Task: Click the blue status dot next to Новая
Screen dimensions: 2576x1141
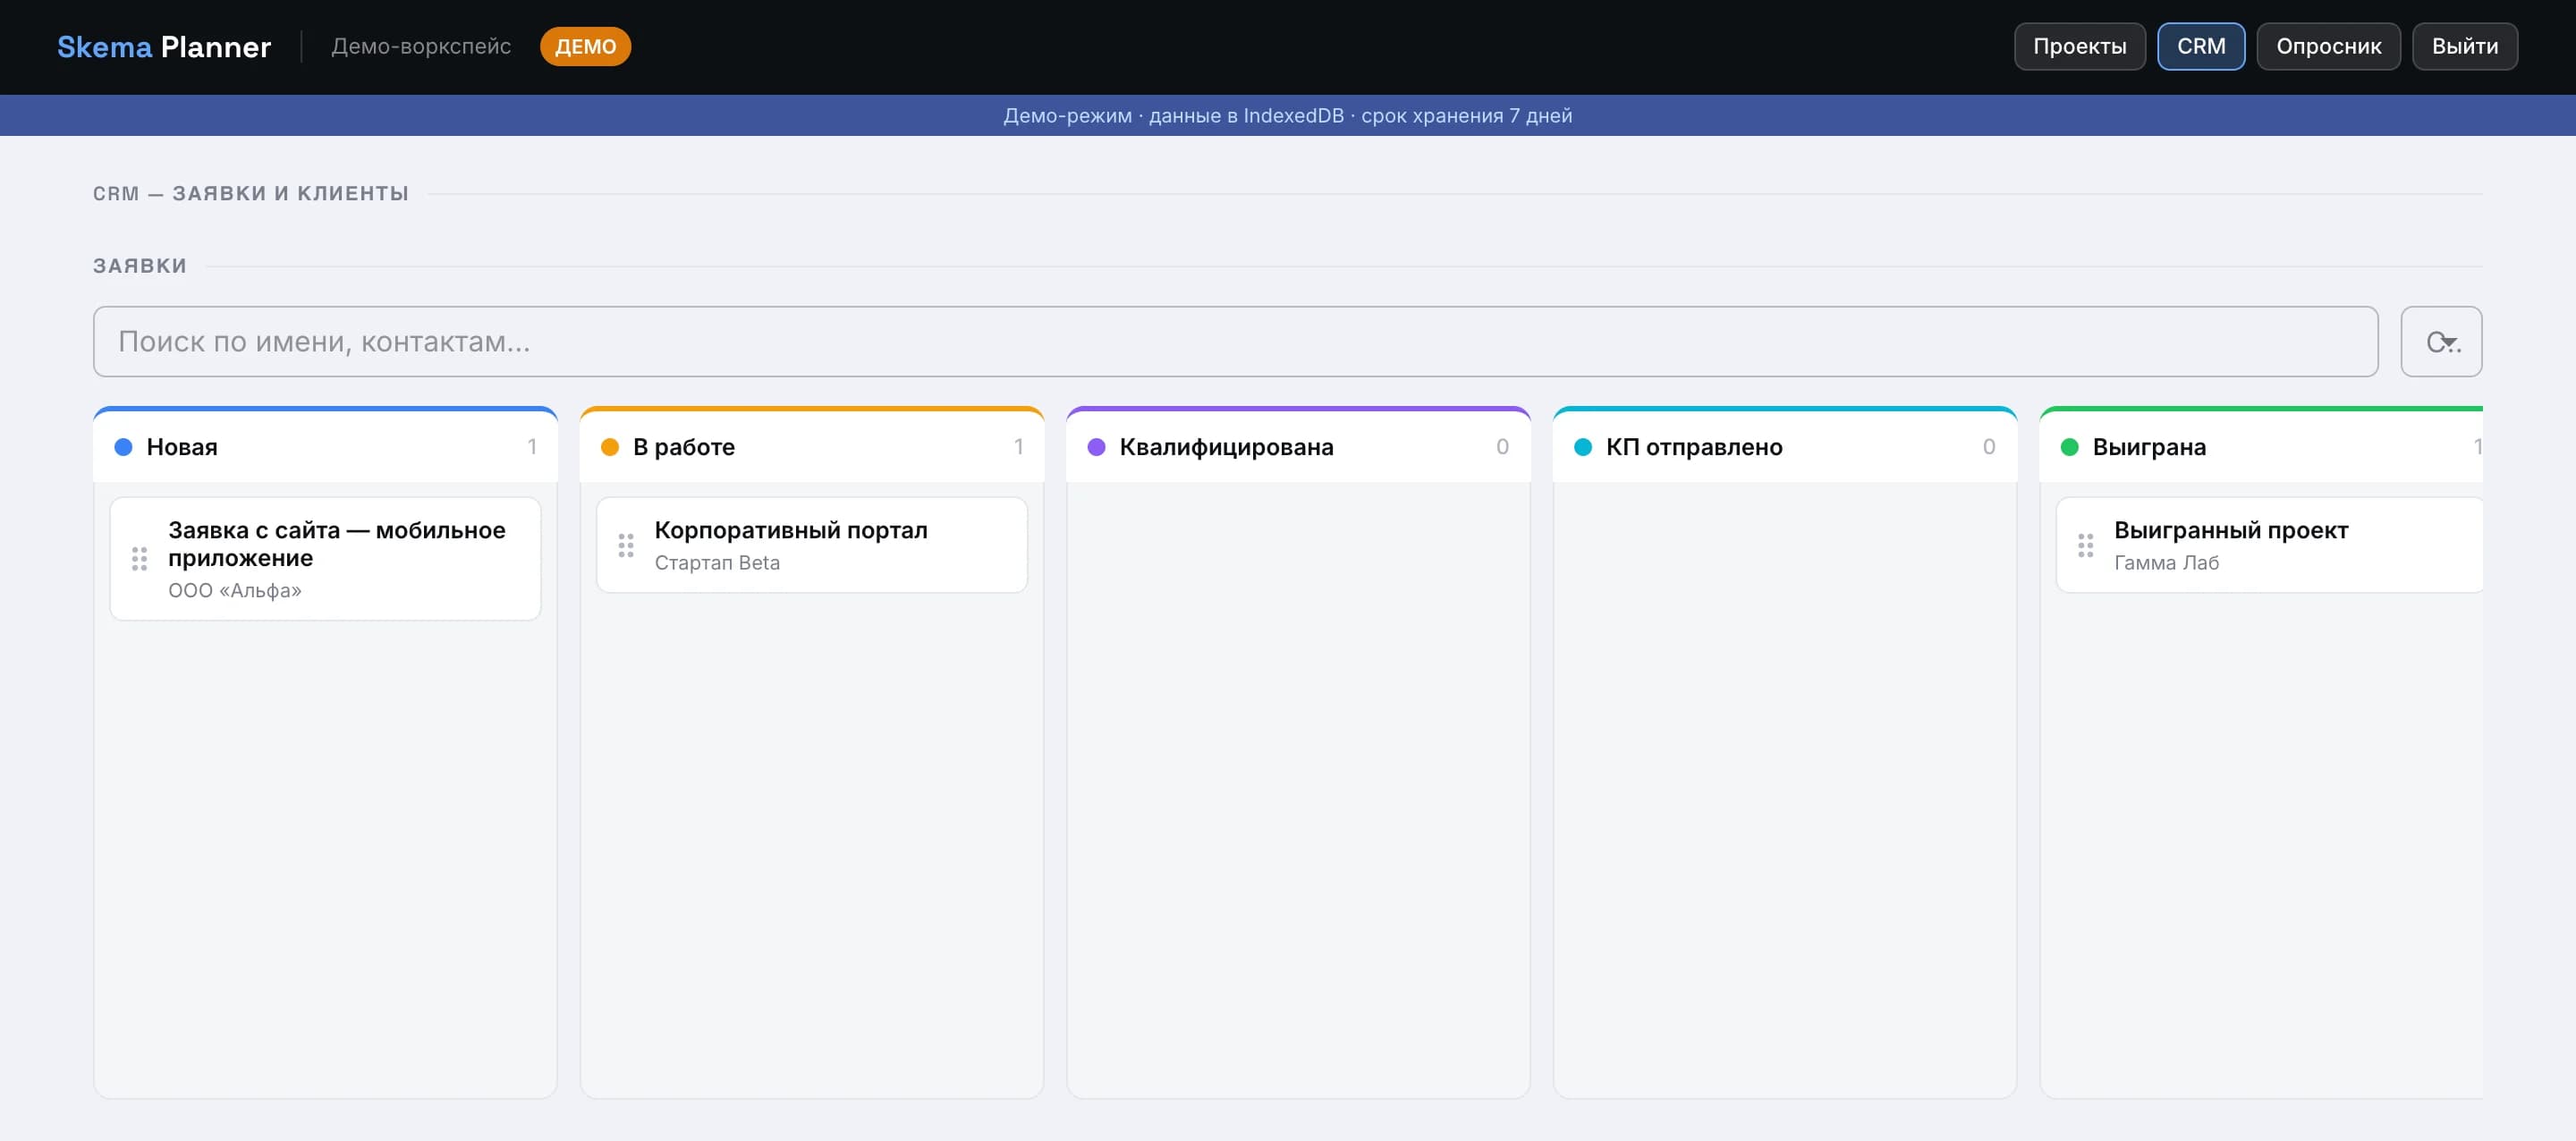Action: 124,447
